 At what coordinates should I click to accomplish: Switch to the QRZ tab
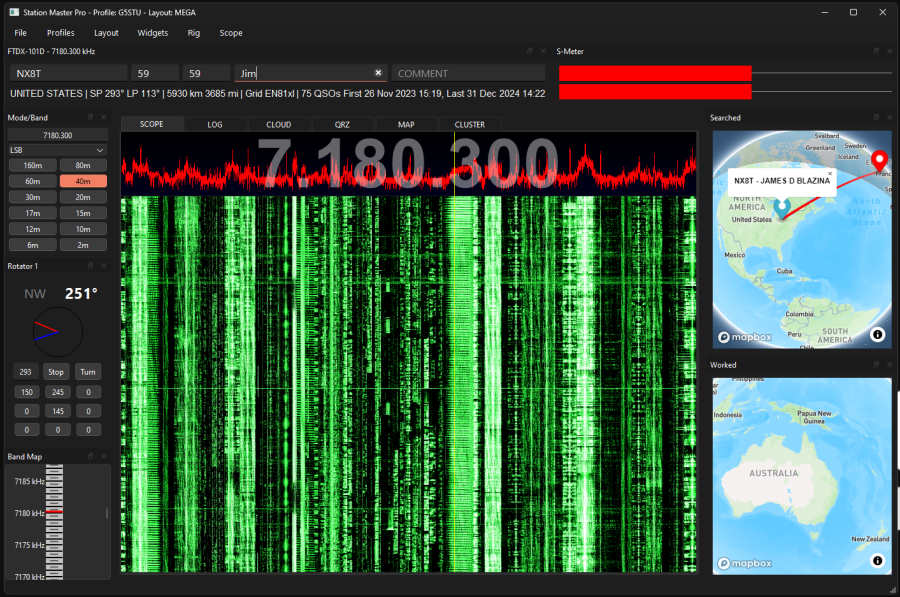(x=342, y=125)
